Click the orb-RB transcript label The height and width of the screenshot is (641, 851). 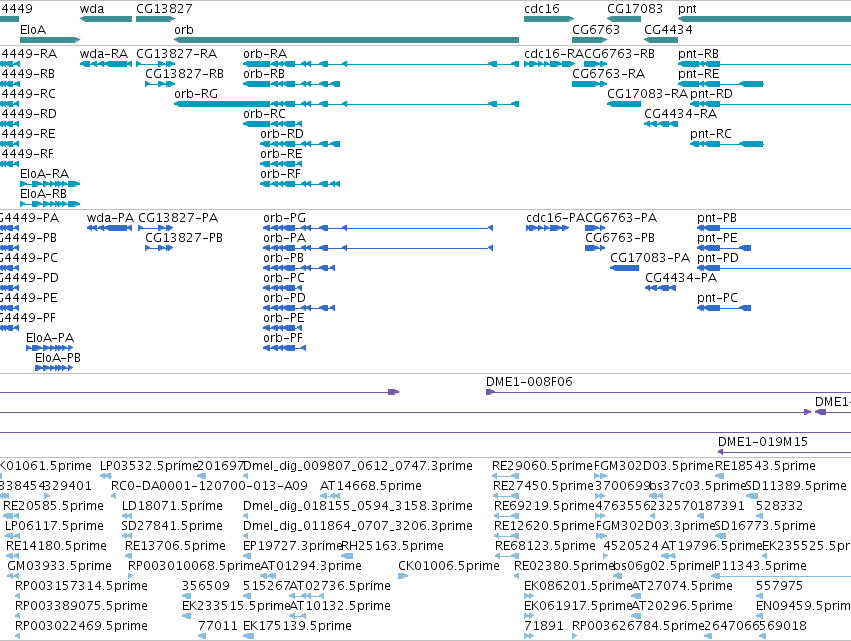coord(264,74)
